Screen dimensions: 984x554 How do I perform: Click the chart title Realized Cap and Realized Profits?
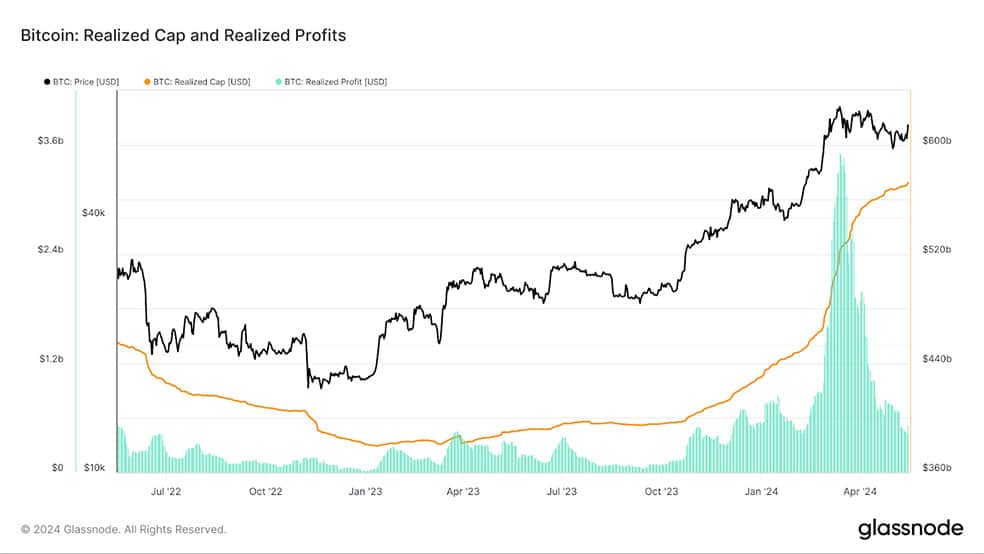(x=183, y=35)
